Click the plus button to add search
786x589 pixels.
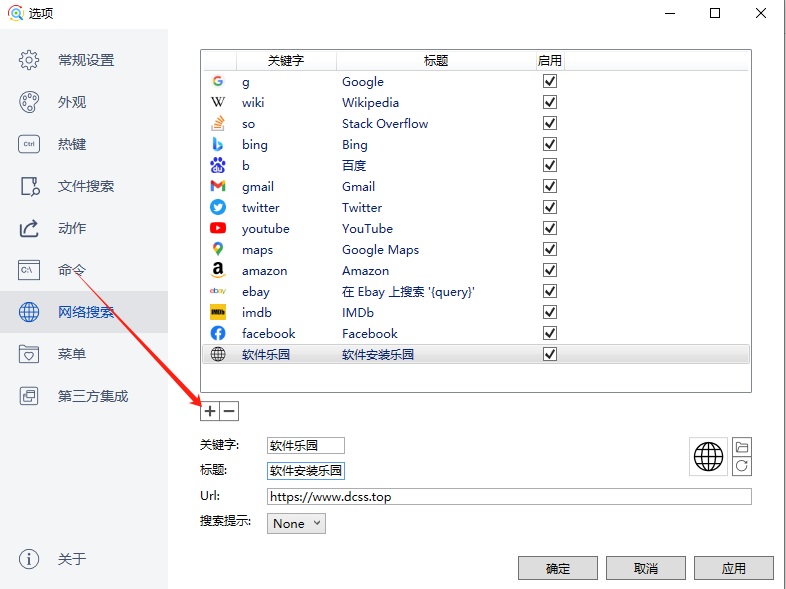click(x=210, y=411)
